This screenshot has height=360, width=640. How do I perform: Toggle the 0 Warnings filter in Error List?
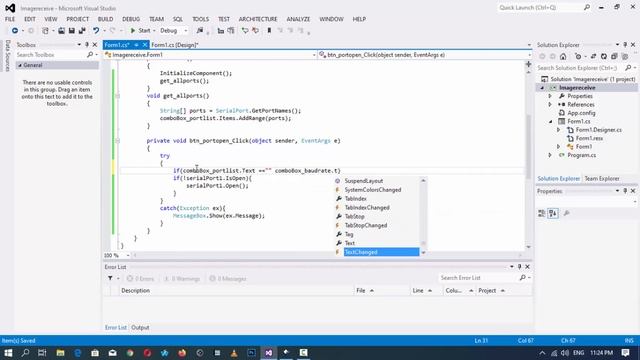tap(182, 279)
